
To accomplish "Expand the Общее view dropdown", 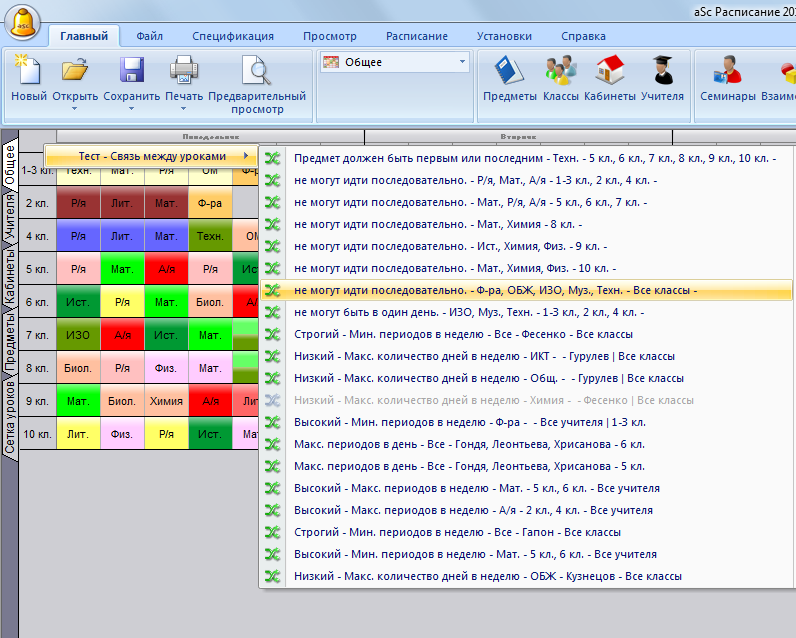I will [x=462, y=62].
